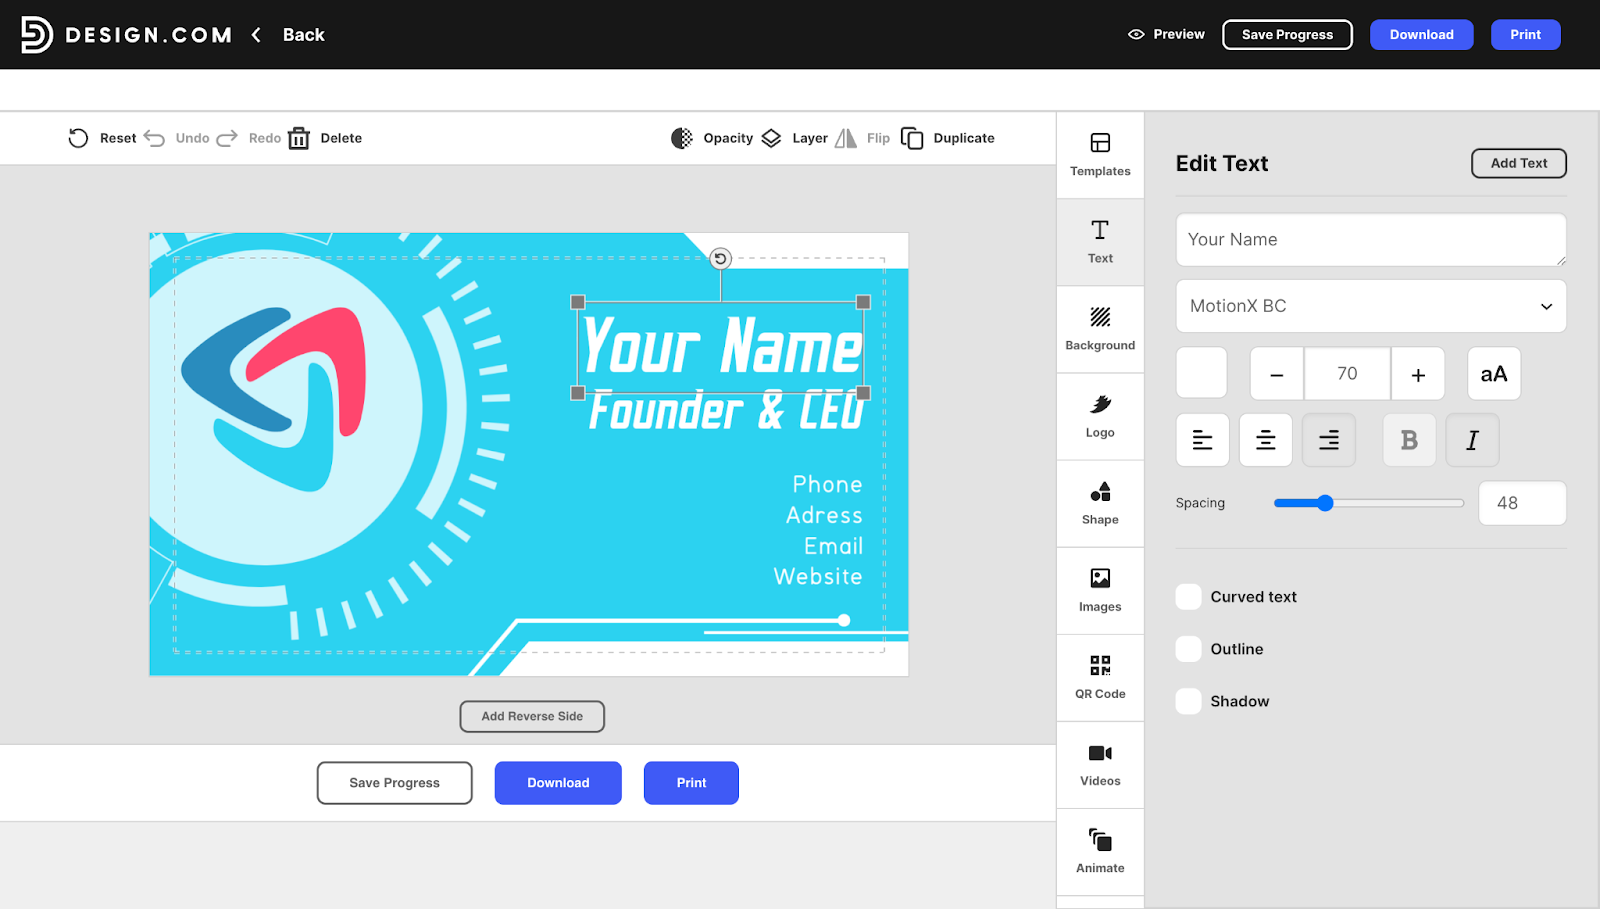This screenshot has width=1600, height=909.
Task: Click the Delete toolbar icon
Action: click(x=298, y=138)
